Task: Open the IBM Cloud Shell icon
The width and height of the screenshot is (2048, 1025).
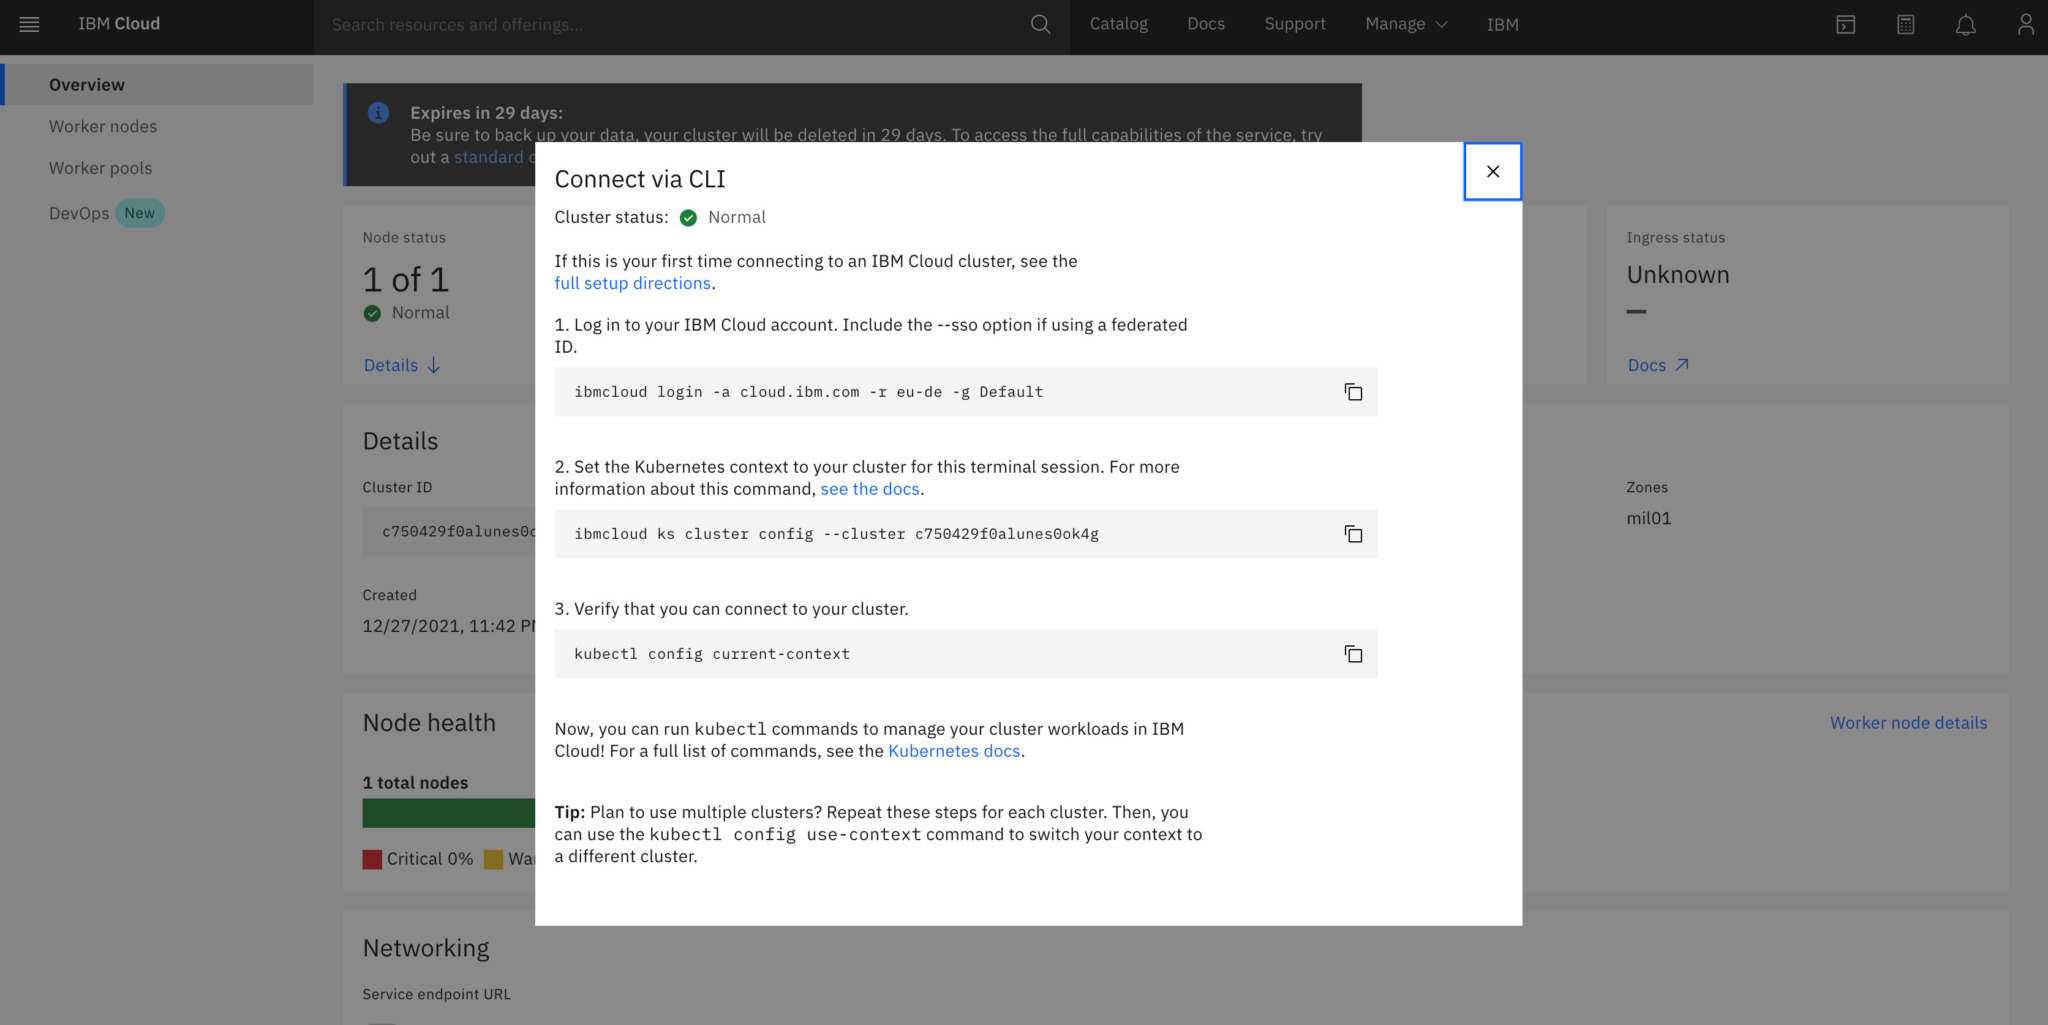Action: click(x=1845, y=24)
